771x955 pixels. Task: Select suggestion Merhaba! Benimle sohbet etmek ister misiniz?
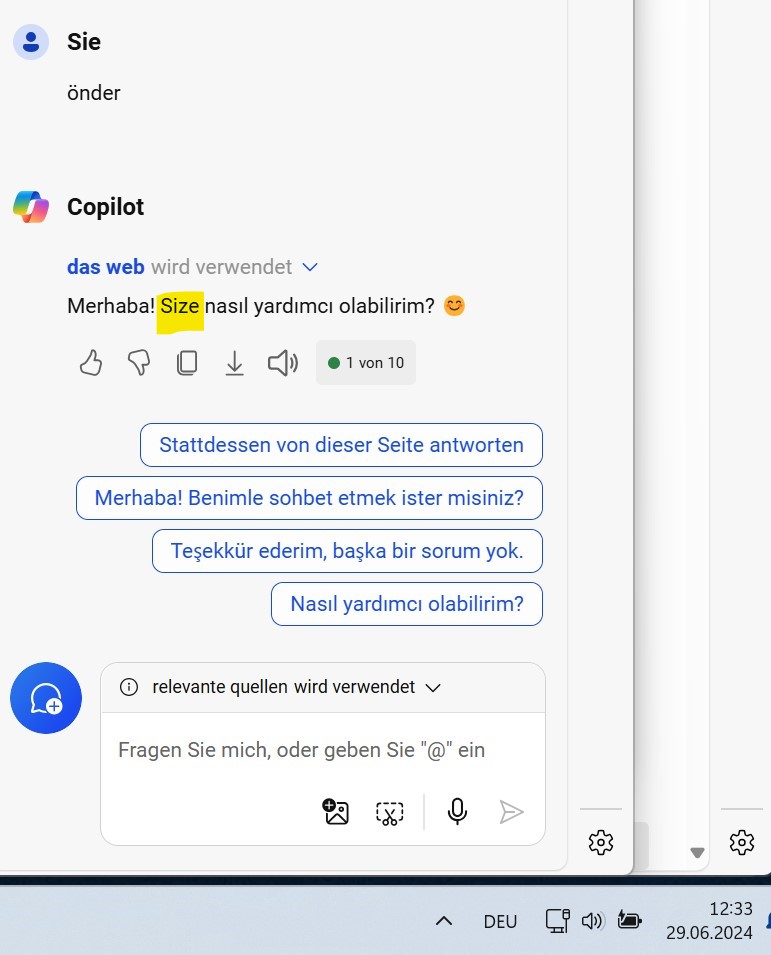[309, 498]
